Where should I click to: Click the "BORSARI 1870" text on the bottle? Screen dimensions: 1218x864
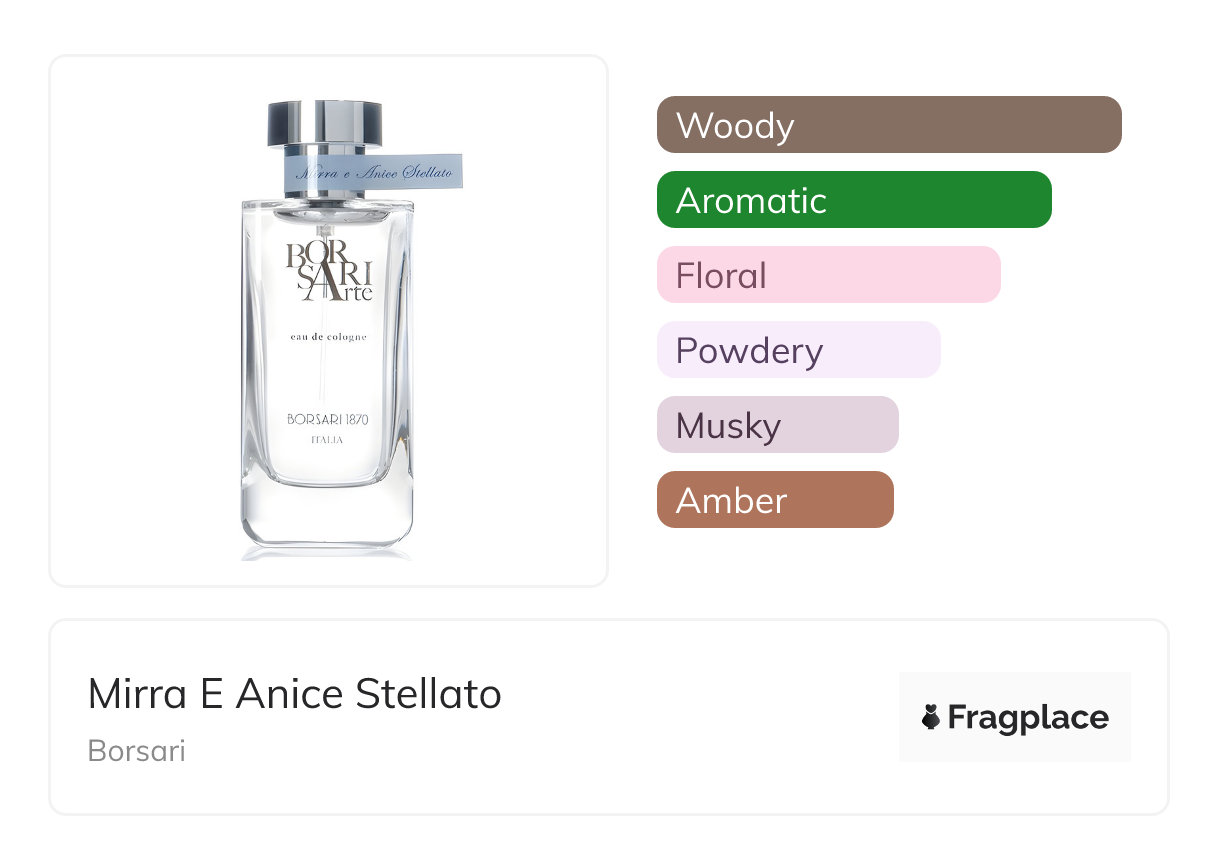point(328,419)
